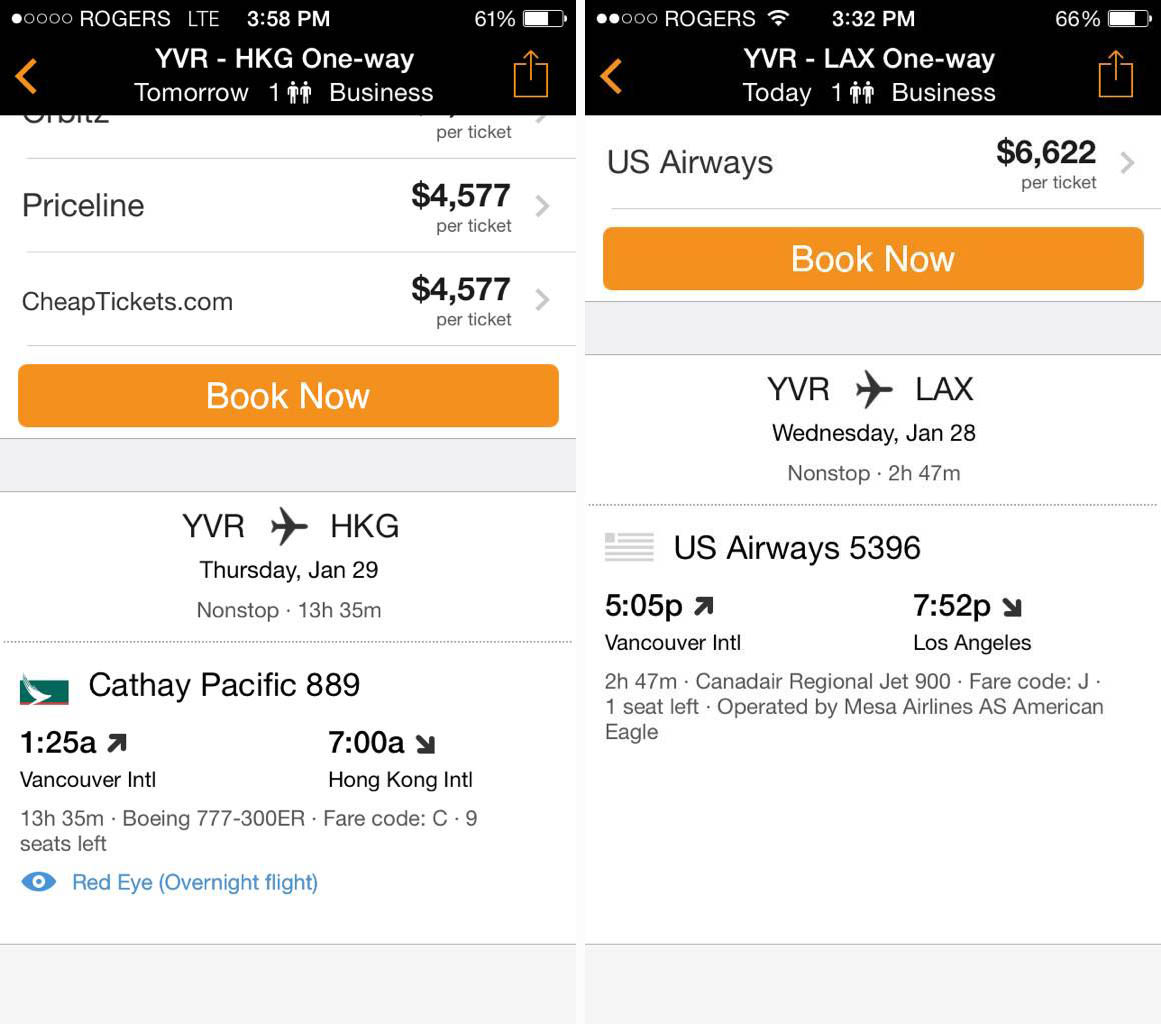Tap the US Airways 5396 flight title
This screenshot has height=1024, width=1161.
click(797, 548)
